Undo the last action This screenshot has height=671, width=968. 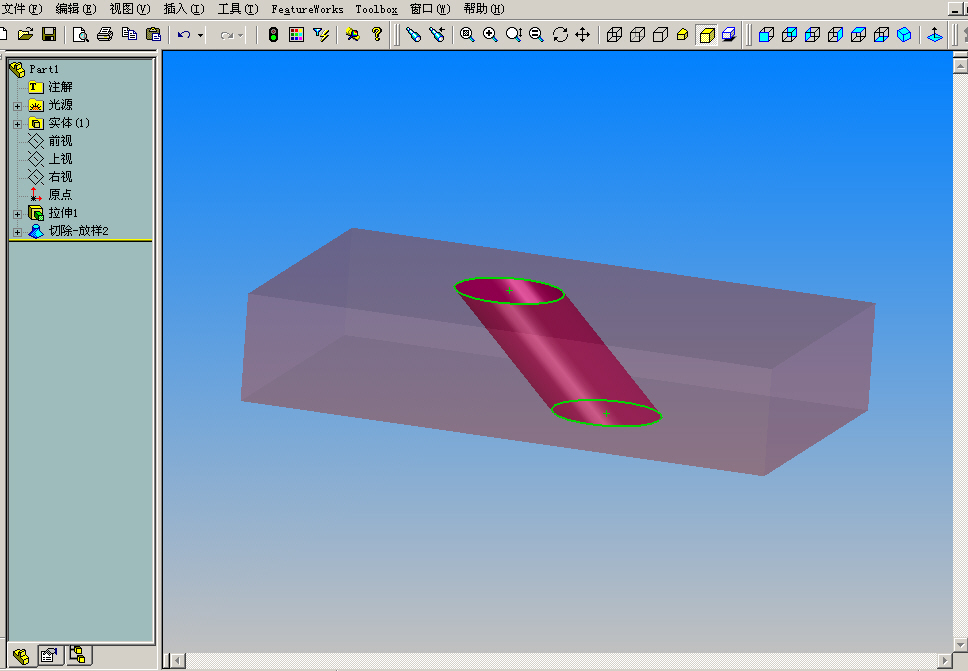[184, 35]
